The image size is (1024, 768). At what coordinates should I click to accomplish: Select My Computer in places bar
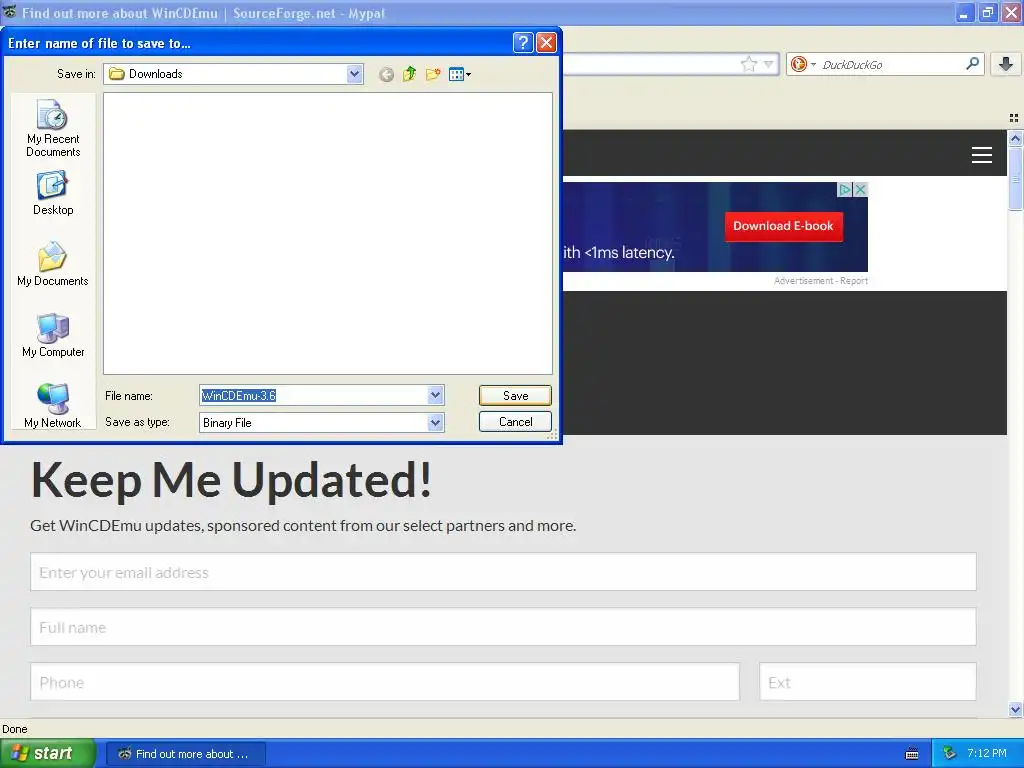coord(53,336)
